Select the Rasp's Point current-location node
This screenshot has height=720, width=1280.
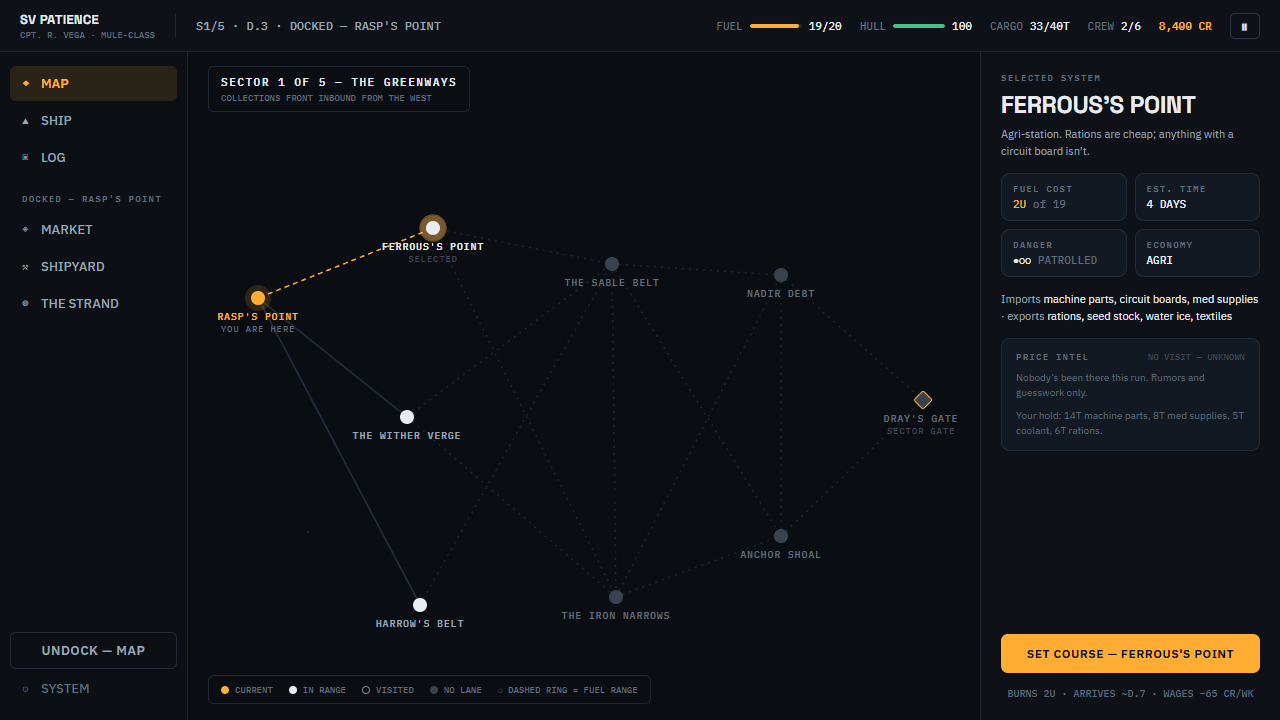[x=258, y=298]
